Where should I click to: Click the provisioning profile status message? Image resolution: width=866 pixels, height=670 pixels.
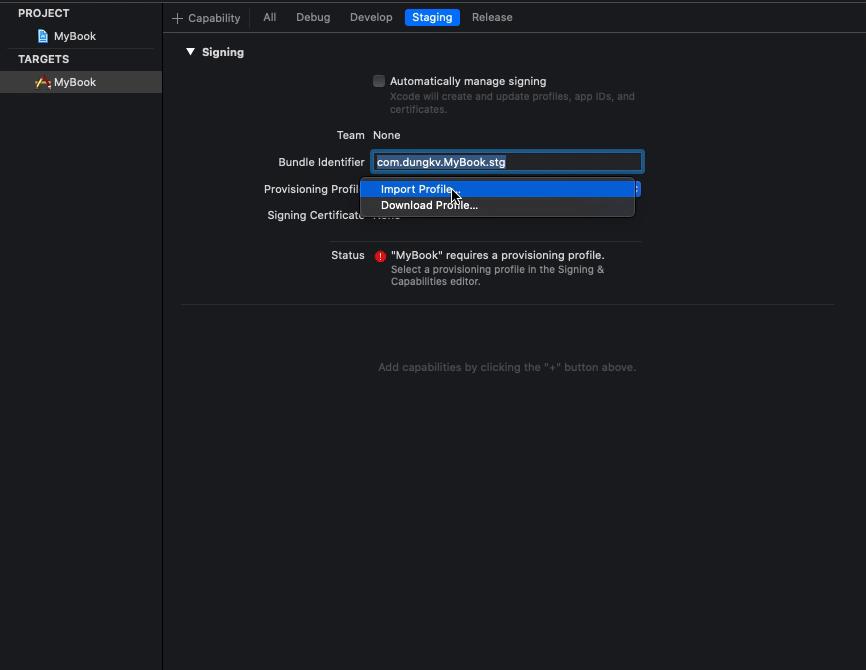[x=497, y=256]
